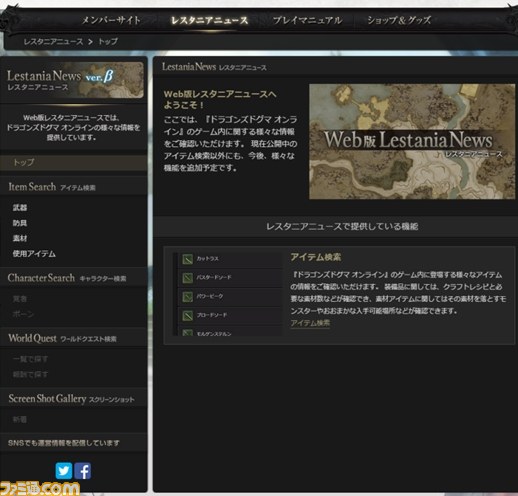518x496 pixels.
Task: Click the Web版レスタニアニュースへようこそ heading
Action: click(x=220, y=99)
